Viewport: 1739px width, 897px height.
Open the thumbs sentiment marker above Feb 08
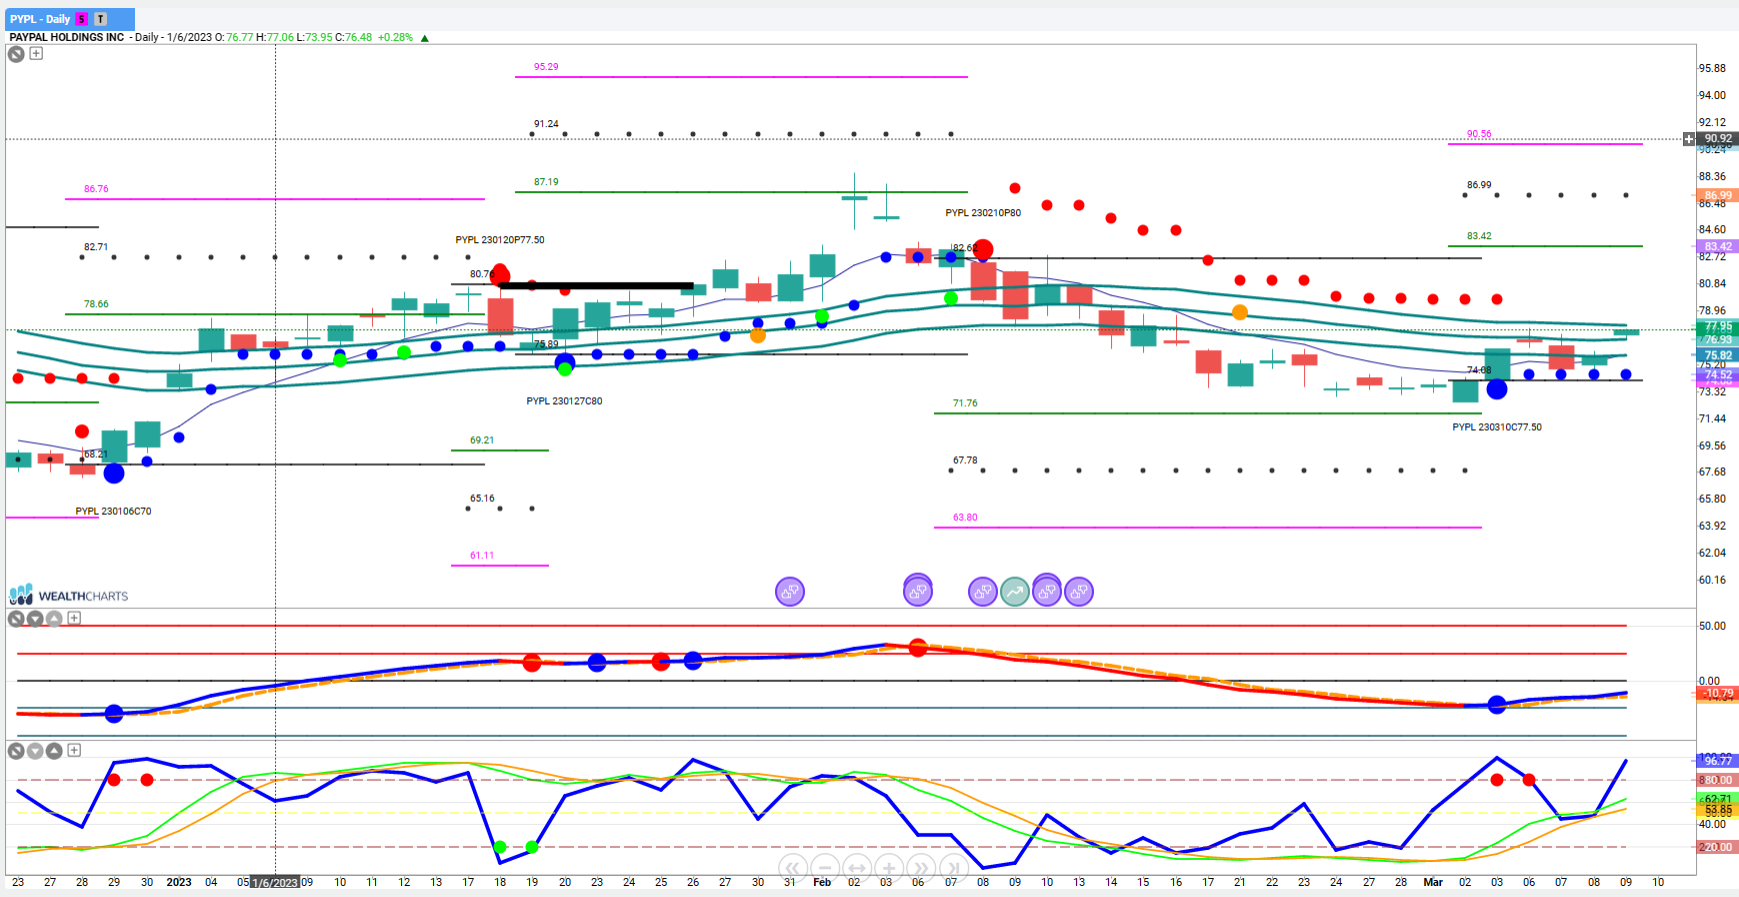tap(983, 592)
